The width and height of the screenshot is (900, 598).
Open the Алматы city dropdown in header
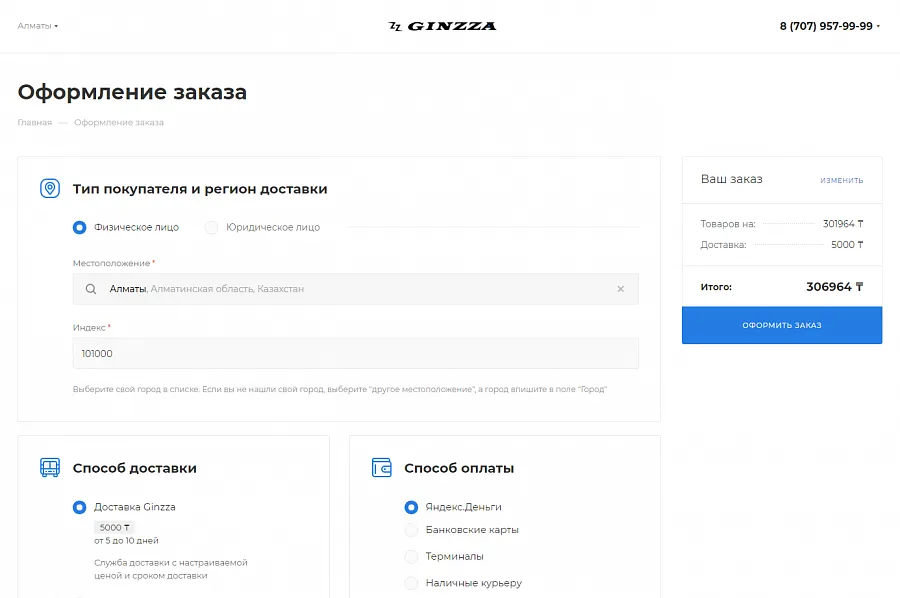pyautogui.click(x=38, y=26)
